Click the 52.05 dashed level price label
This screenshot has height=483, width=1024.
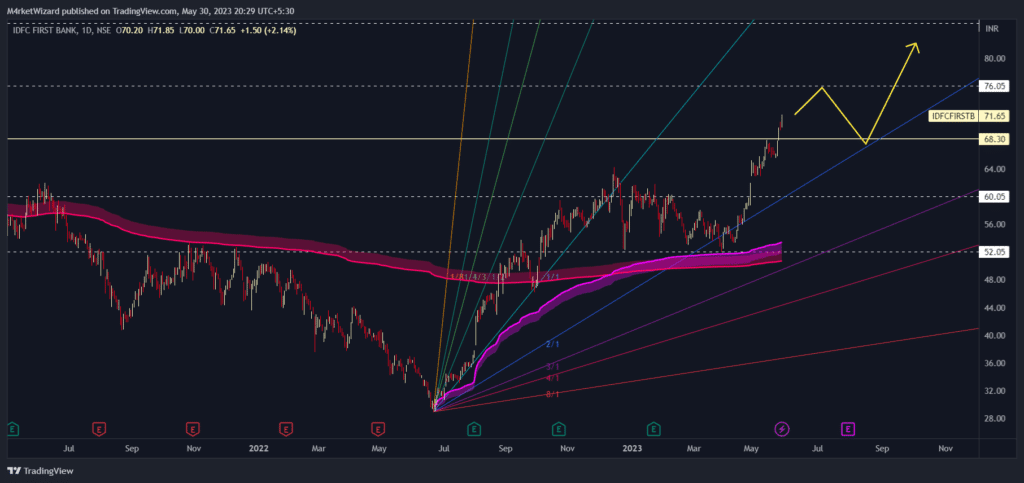(995, 252)
